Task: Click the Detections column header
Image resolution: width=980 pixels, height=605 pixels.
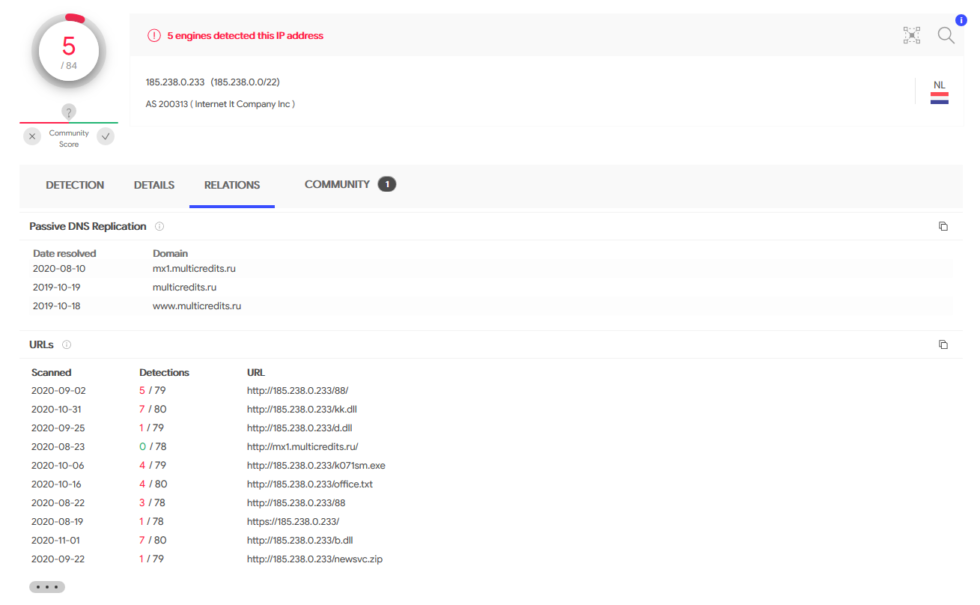Action: click(x=164, y=372)
